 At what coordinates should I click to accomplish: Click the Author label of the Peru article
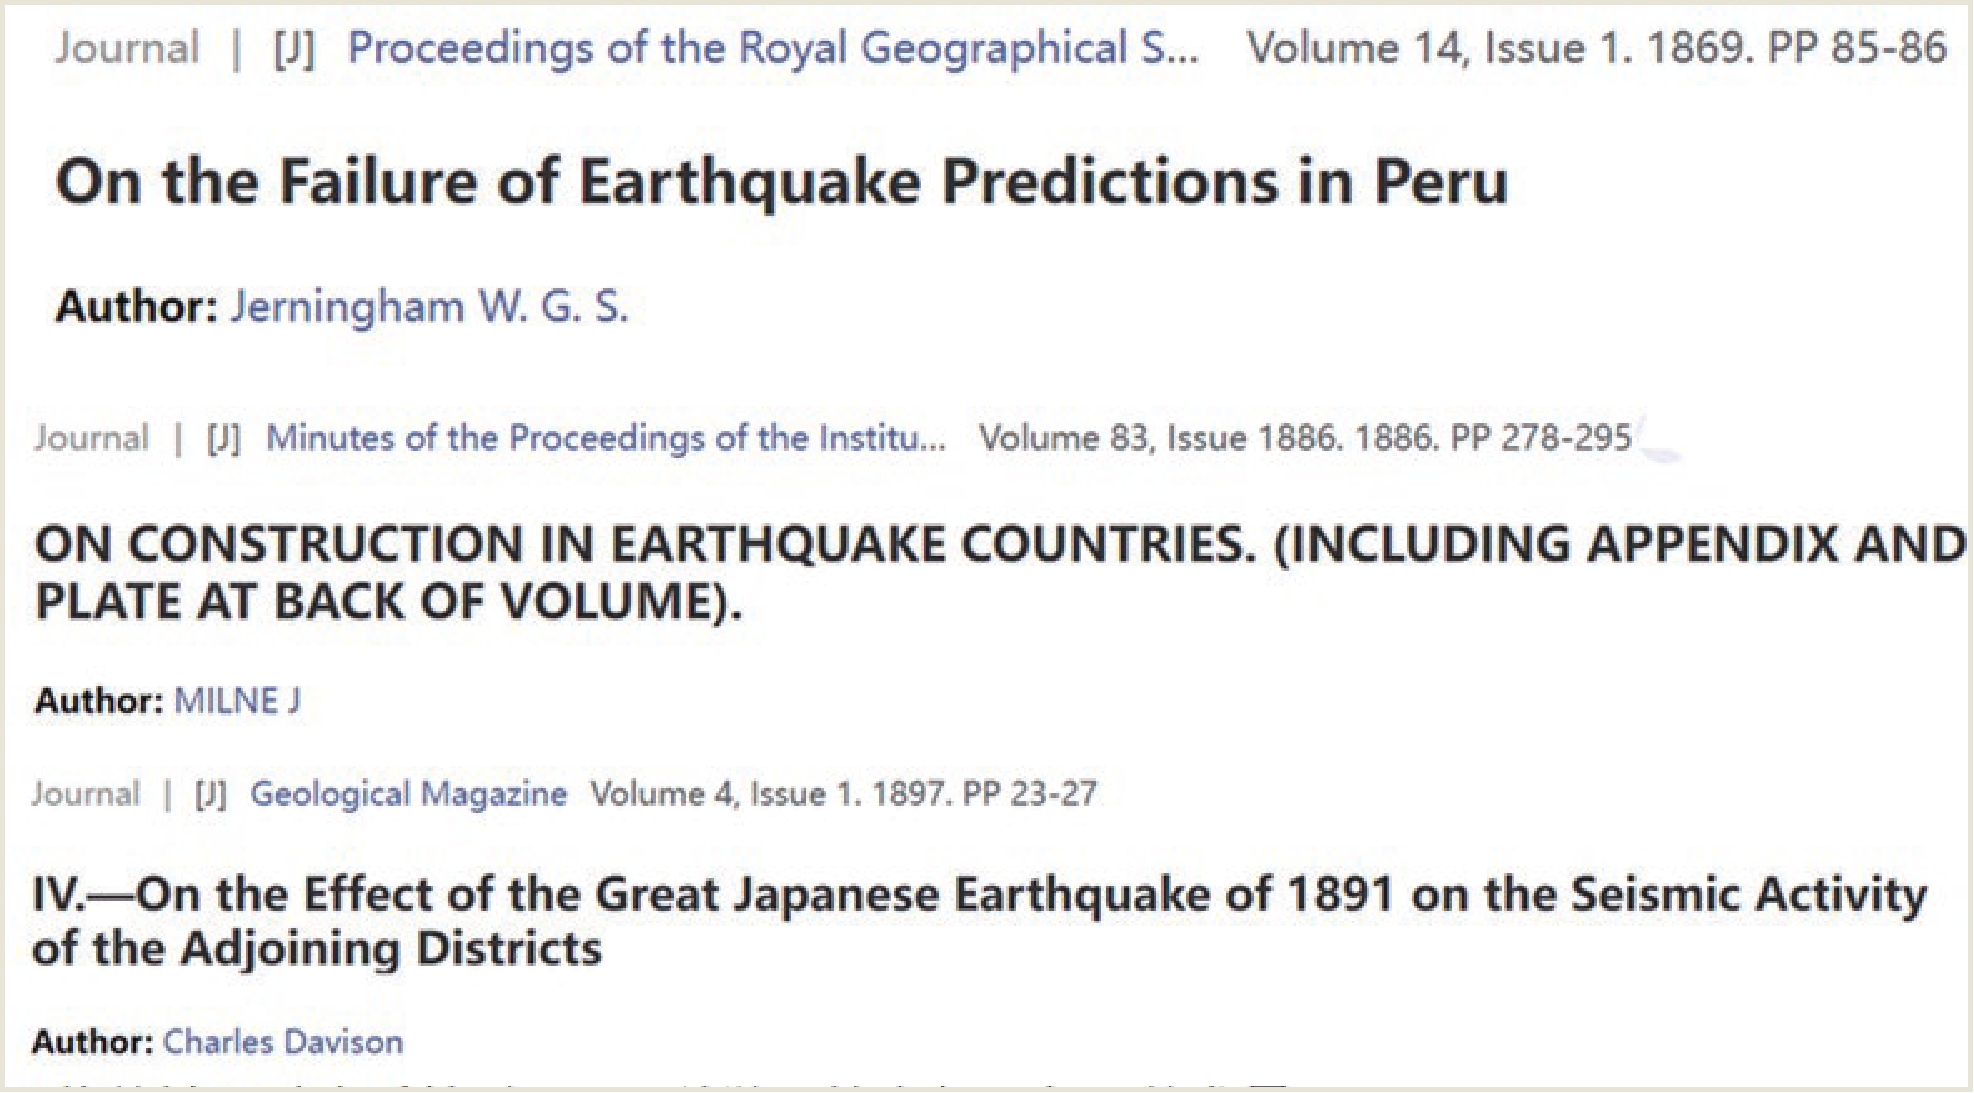click(137, 307)
